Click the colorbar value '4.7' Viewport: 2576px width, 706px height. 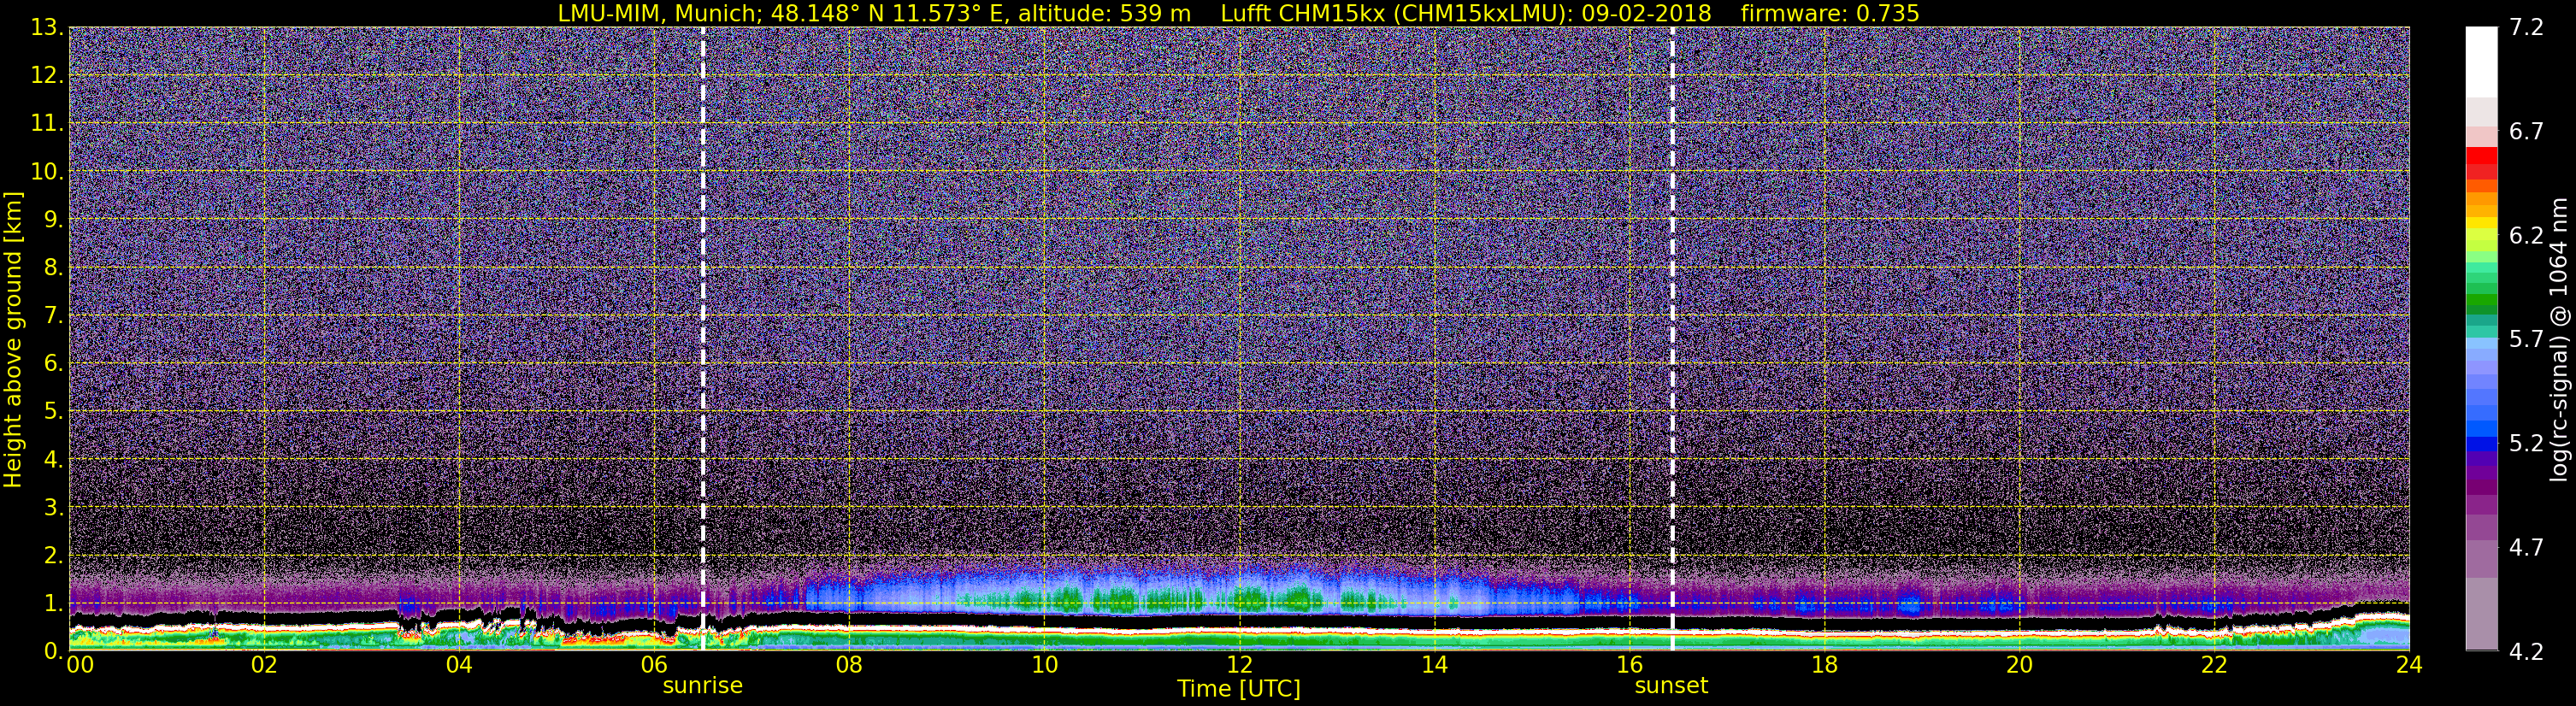tap(2527, 547)
